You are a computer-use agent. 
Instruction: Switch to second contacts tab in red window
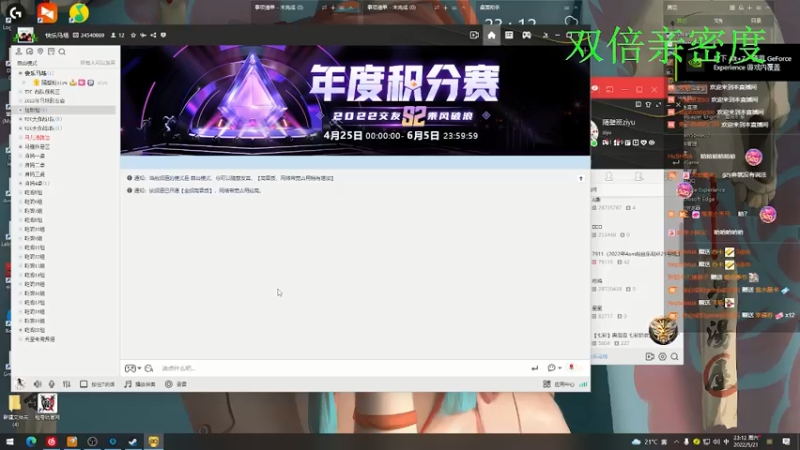coord(638,177)
